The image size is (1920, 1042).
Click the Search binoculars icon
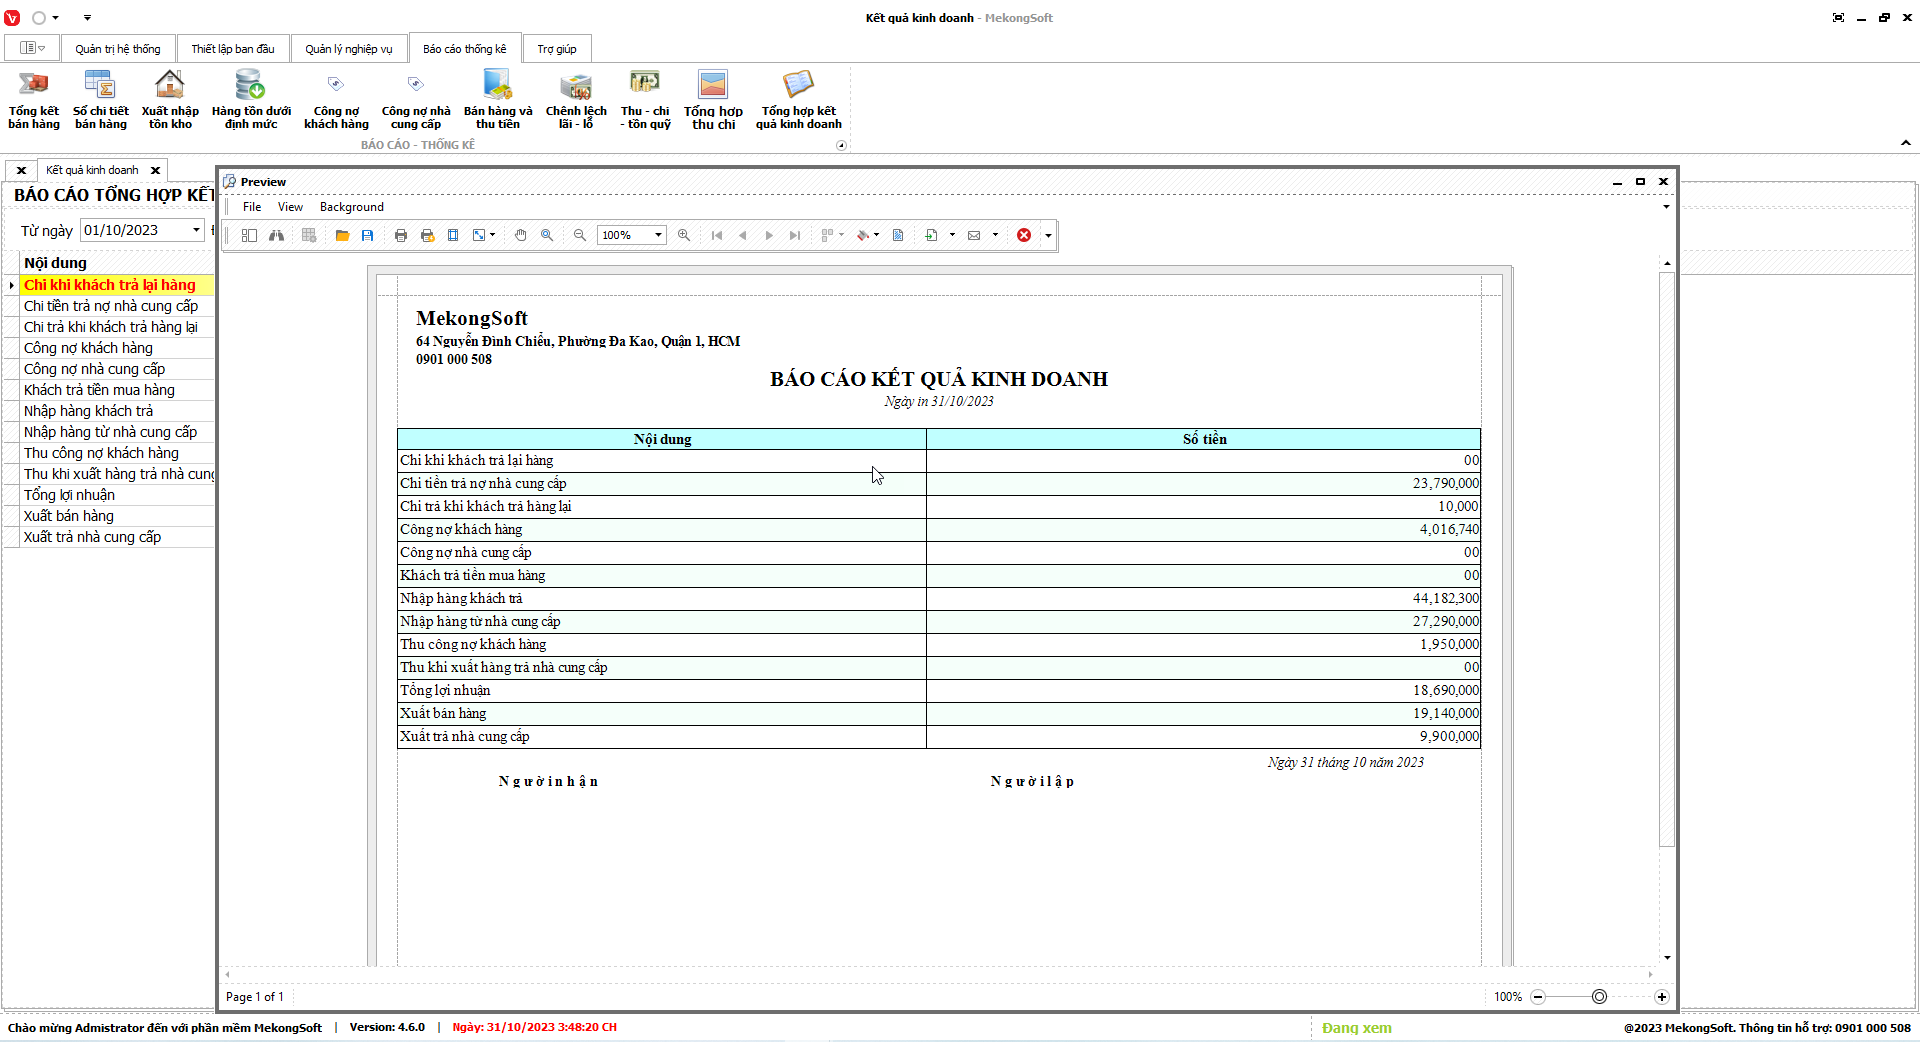click(276, 235)
